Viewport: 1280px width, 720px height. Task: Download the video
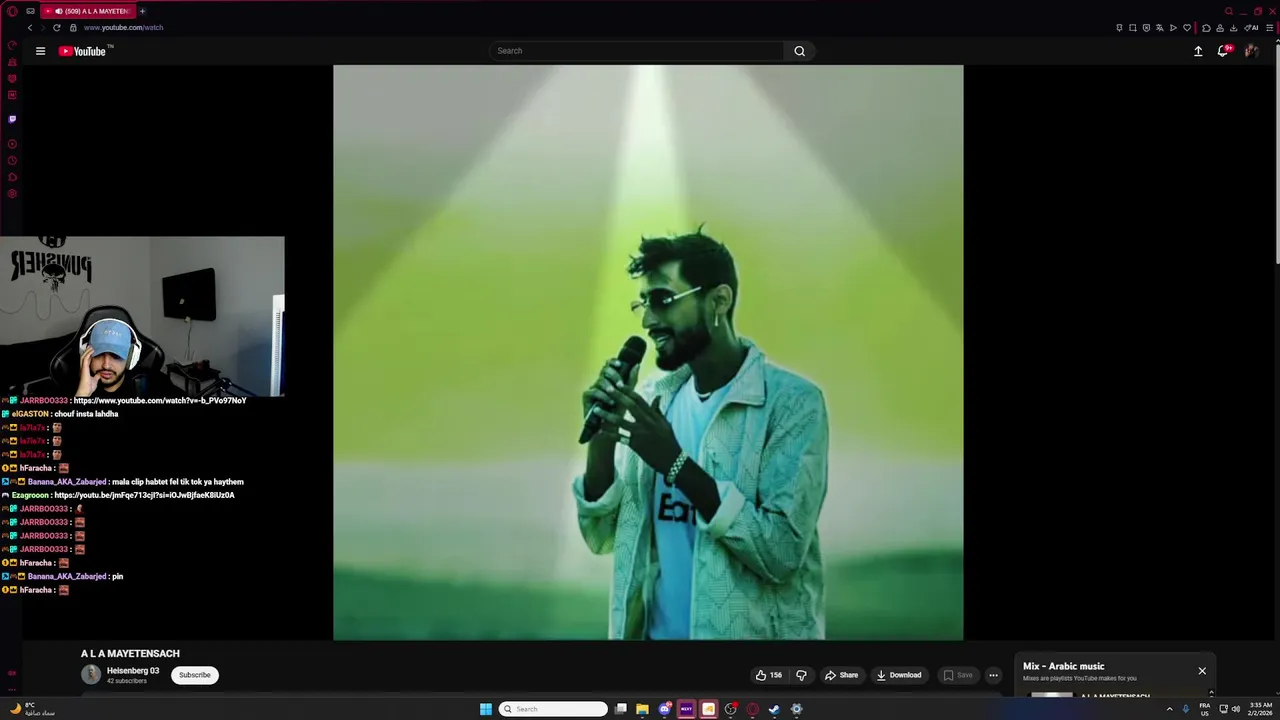899,675
